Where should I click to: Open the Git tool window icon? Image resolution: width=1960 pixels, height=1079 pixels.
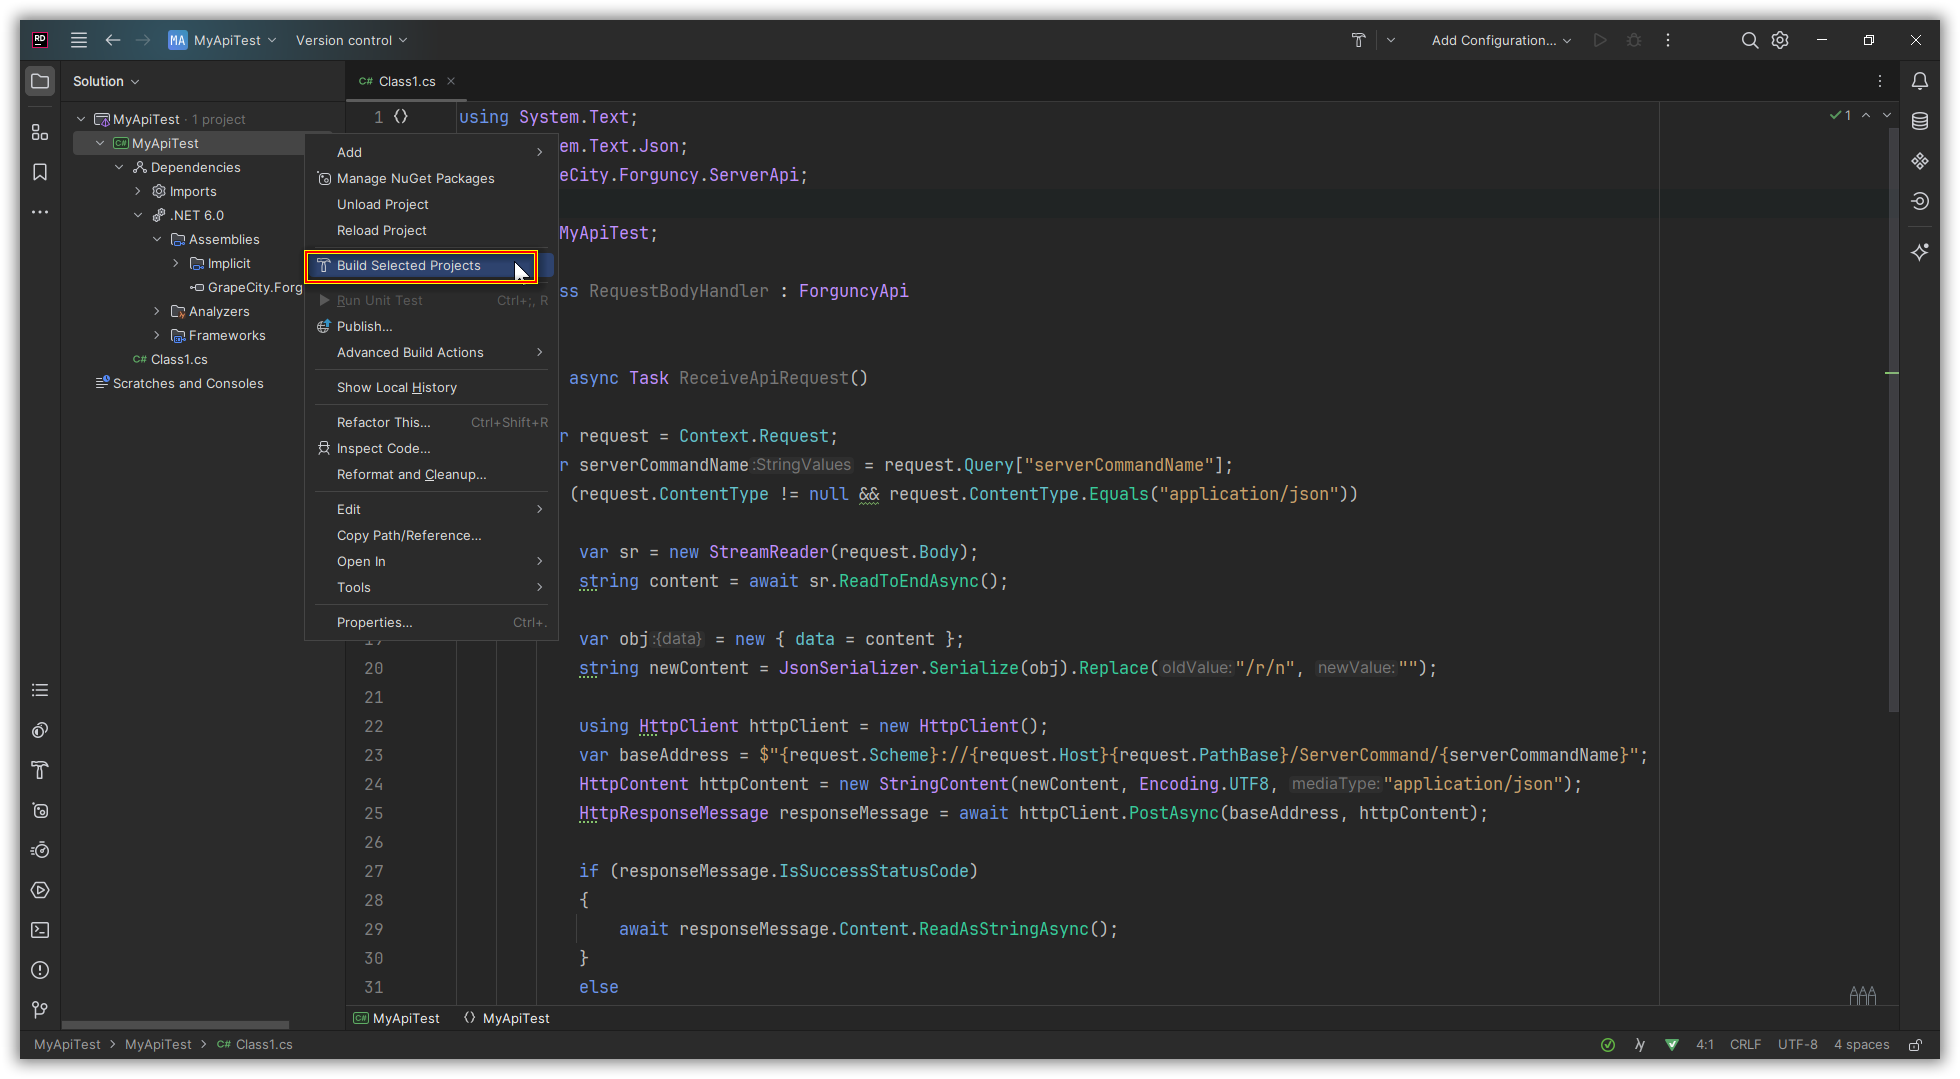coord(40,1010)
